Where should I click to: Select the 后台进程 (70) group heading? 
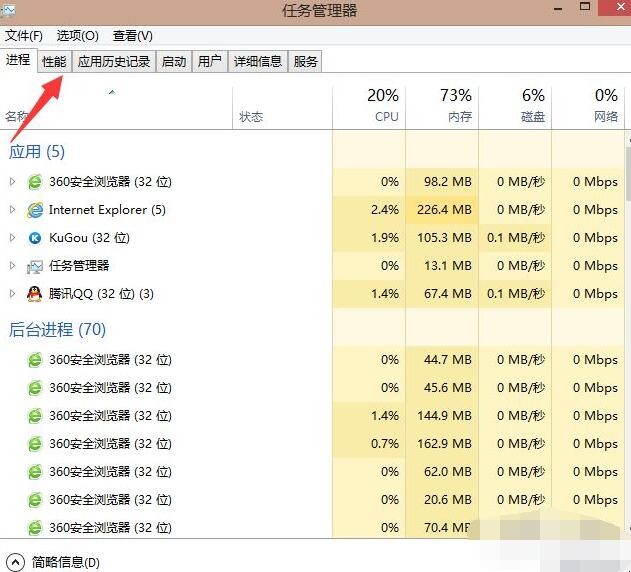click(x=58, y=330)
